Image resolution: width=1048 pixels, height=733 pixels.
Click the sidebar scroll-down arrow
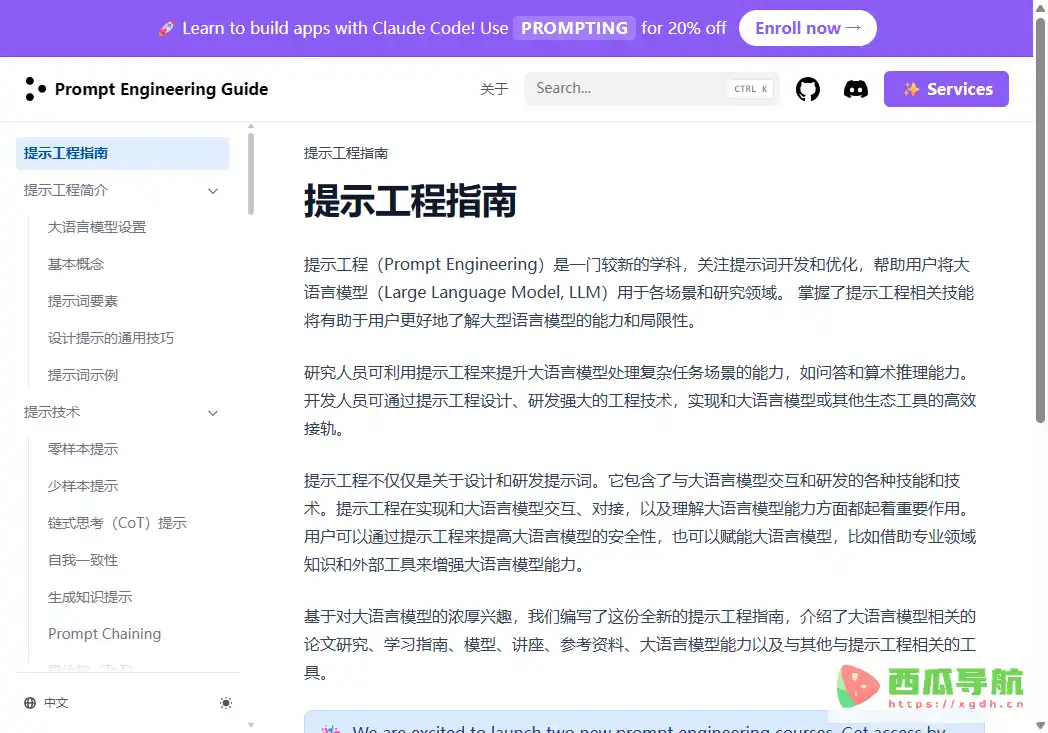click(x=251, y=725)
